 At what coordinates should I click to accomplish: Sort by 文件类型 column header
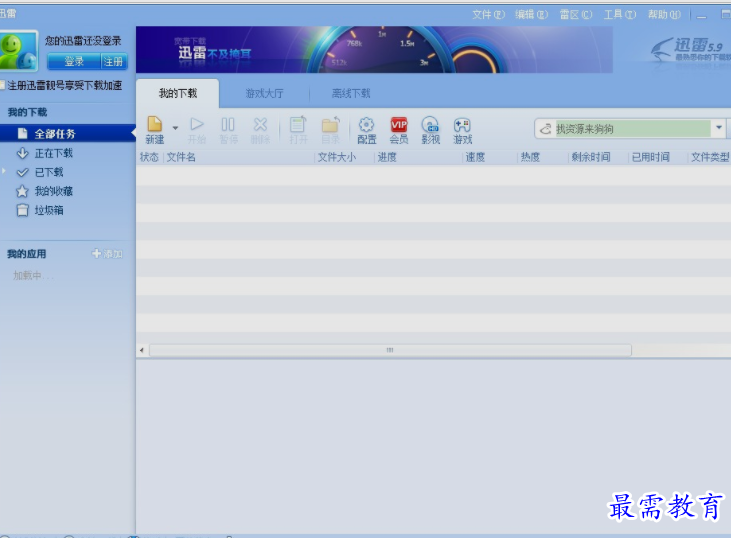710,157
